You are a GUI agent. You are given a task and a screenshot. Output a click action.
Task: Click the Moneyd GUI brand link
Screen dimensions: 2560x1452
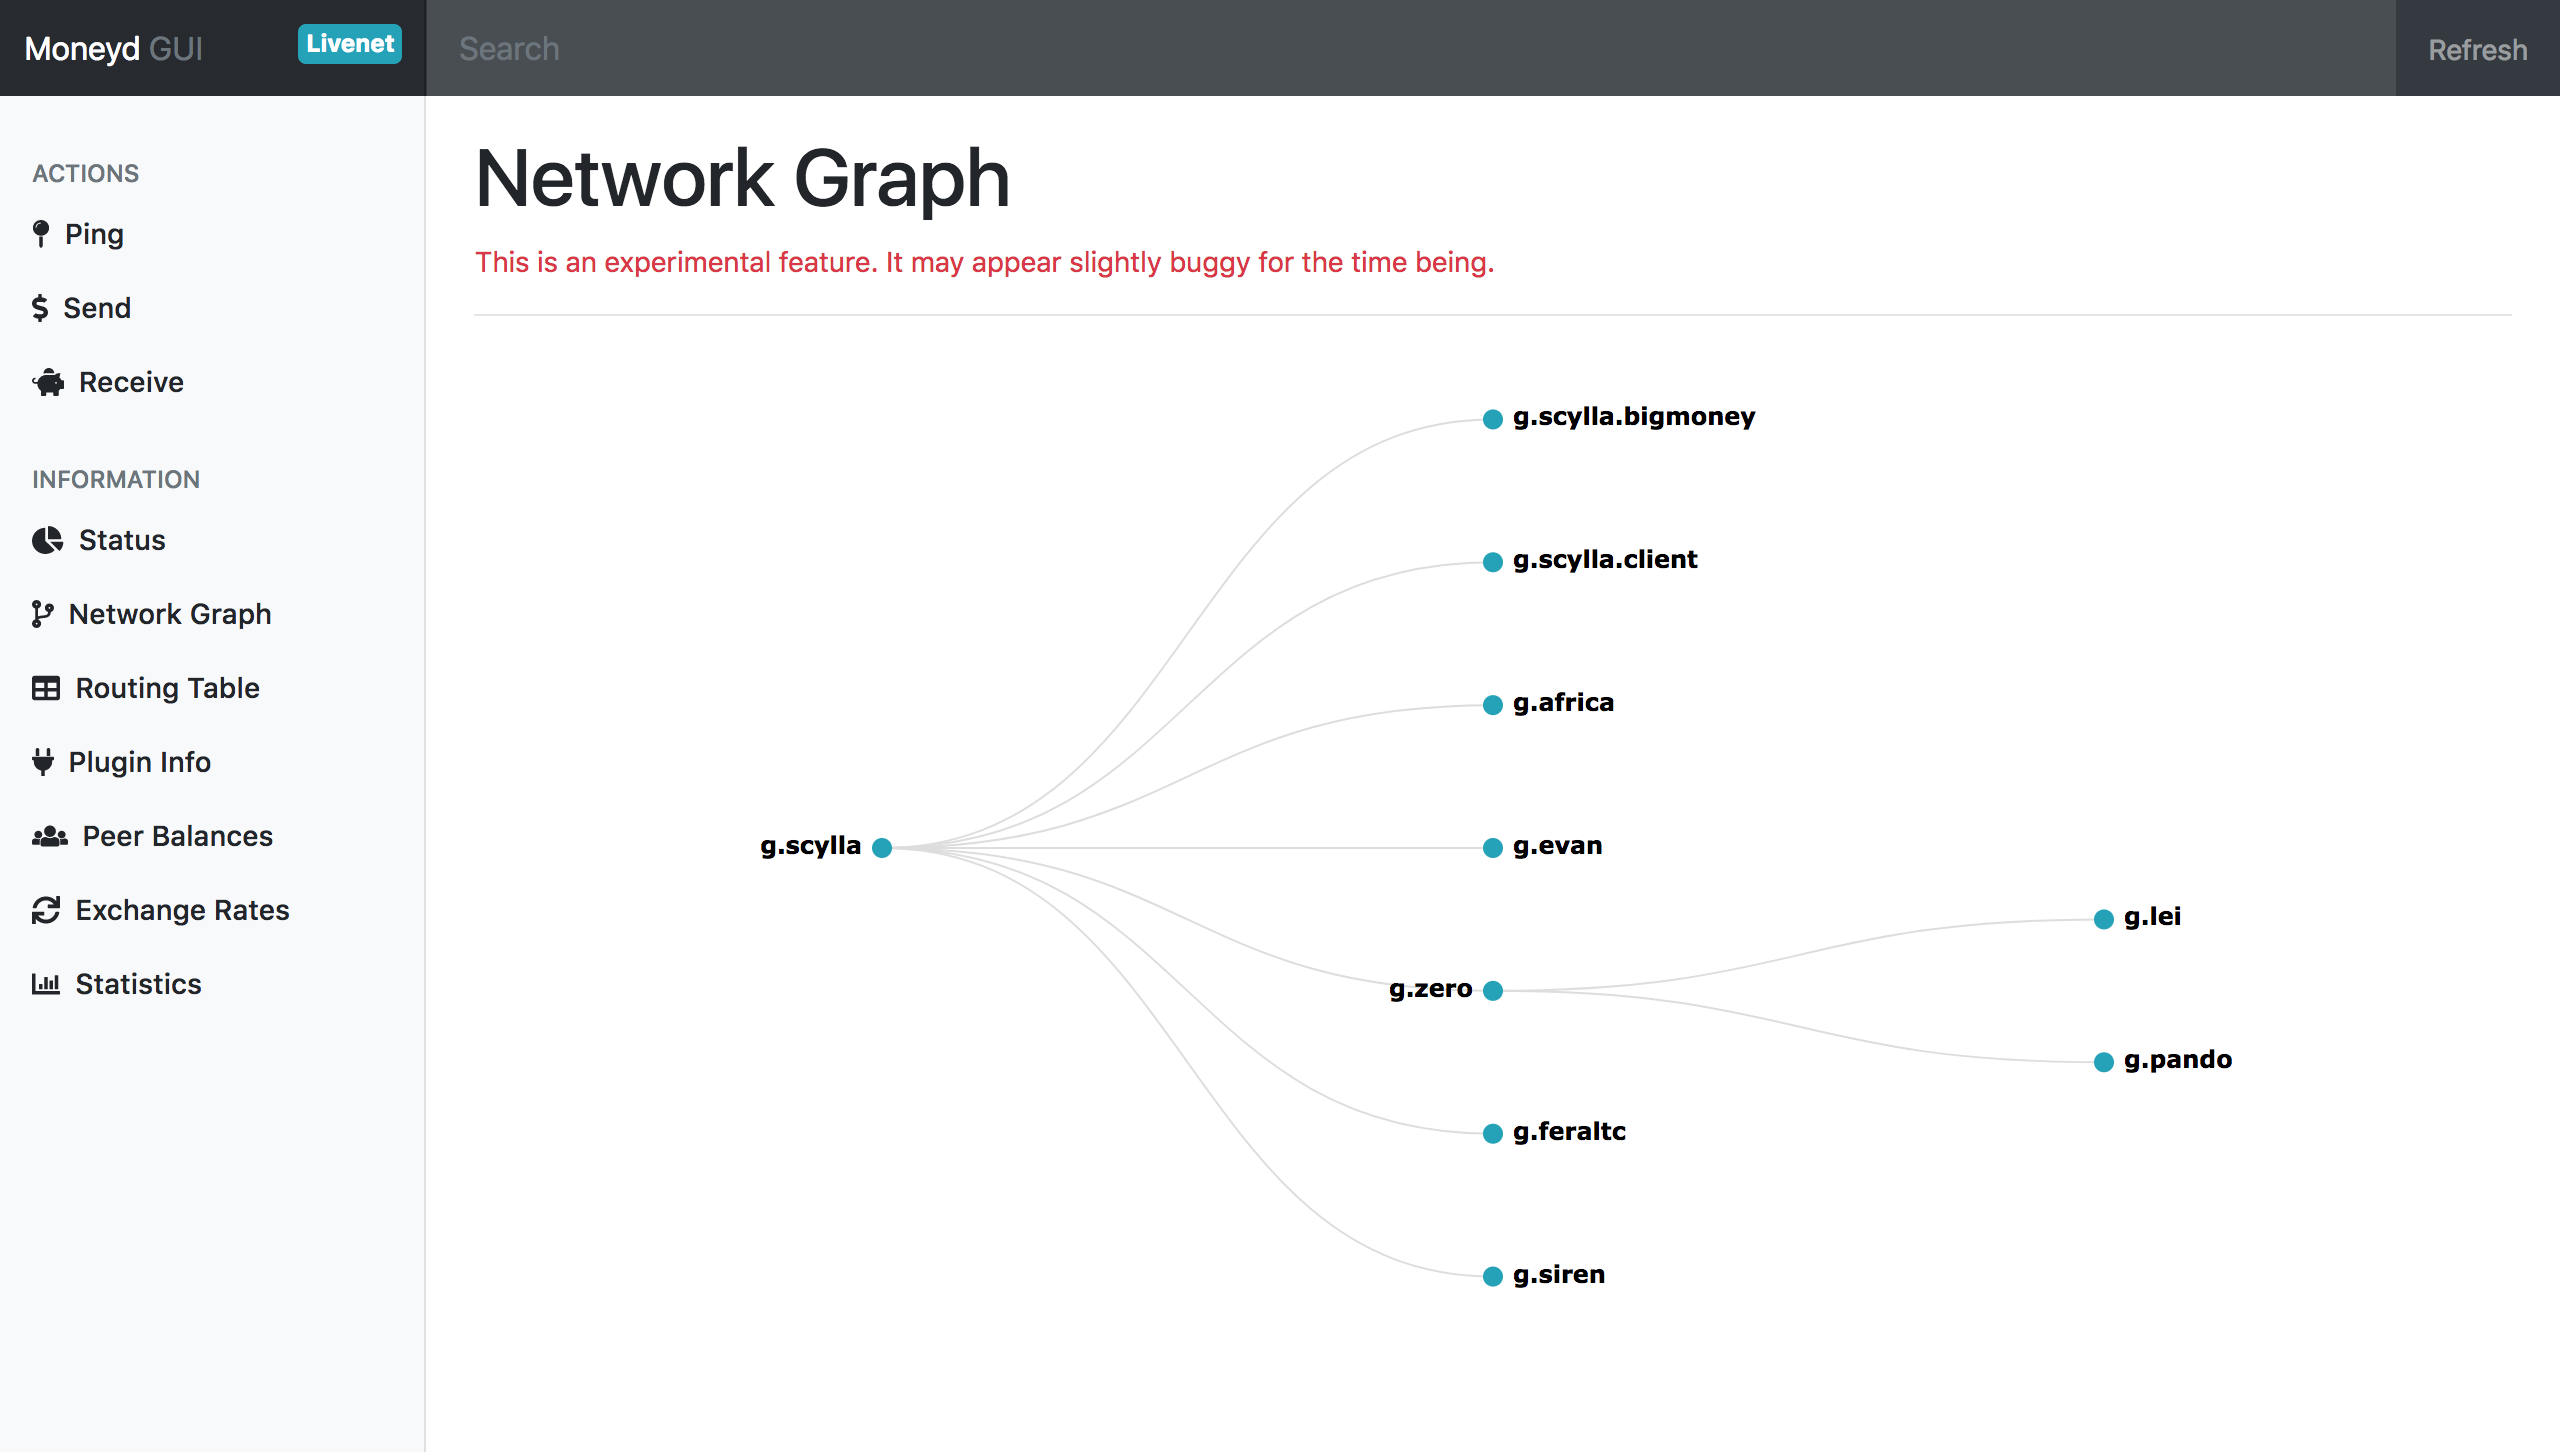tap(114, 48)
